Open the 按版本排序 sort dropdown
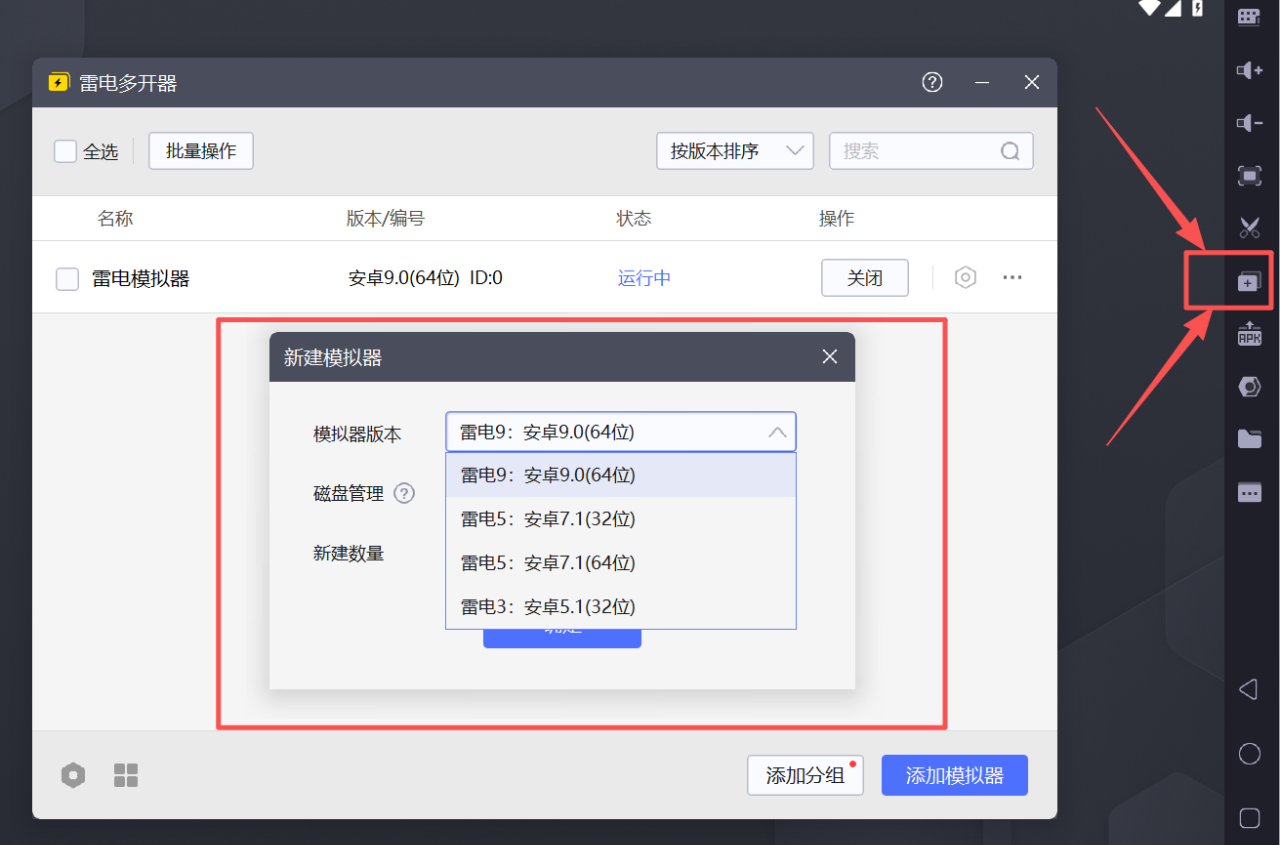This screenshot has height=845, width=1280. point(734,151)
